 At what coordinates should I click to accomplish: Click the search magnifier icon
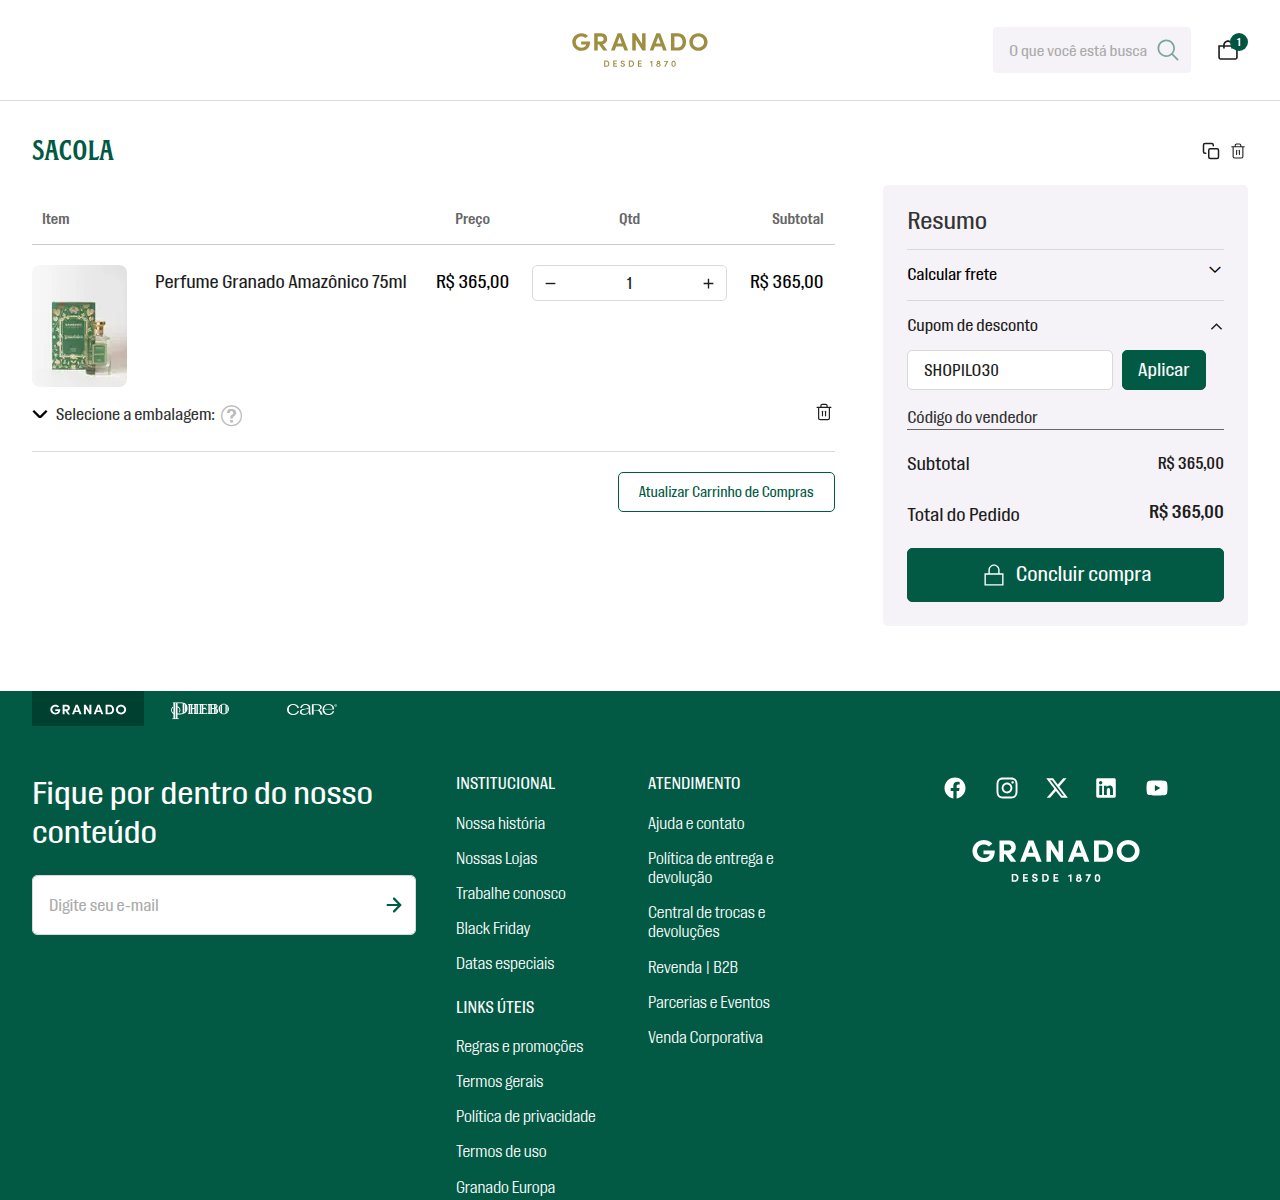coord(1168,50)
